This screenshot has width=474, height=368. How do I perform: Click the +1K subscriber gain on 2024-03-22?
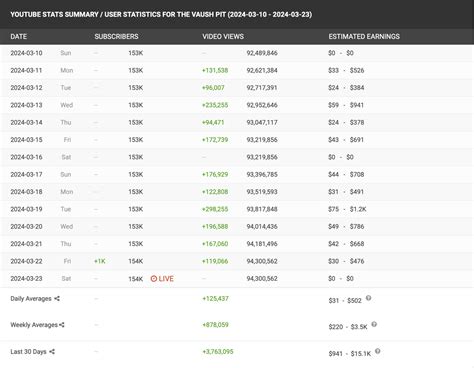(x=100, y=261)
